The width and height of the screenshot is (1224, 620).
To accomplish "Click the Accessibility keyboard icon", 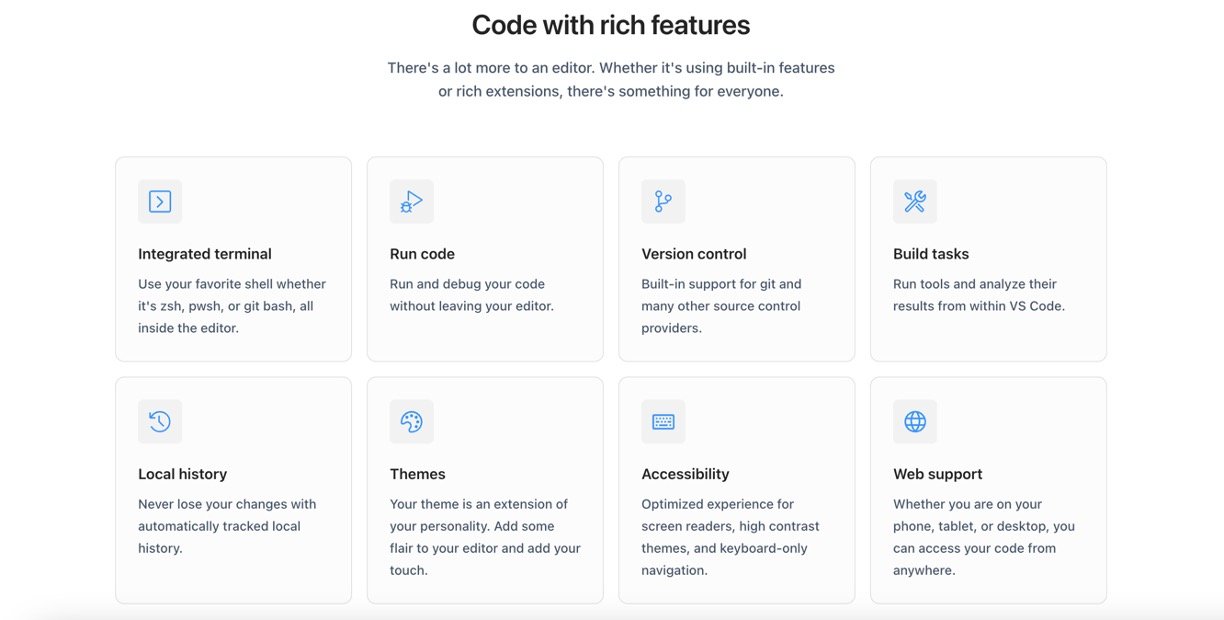I will [663, 421].
